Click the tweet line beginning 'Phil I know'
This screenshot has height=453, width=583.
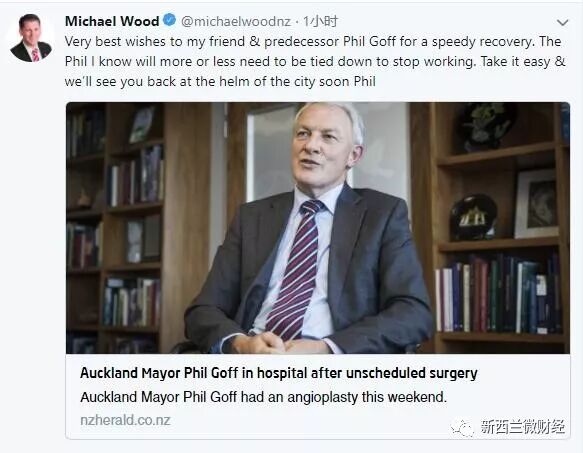tap(315, 61)
